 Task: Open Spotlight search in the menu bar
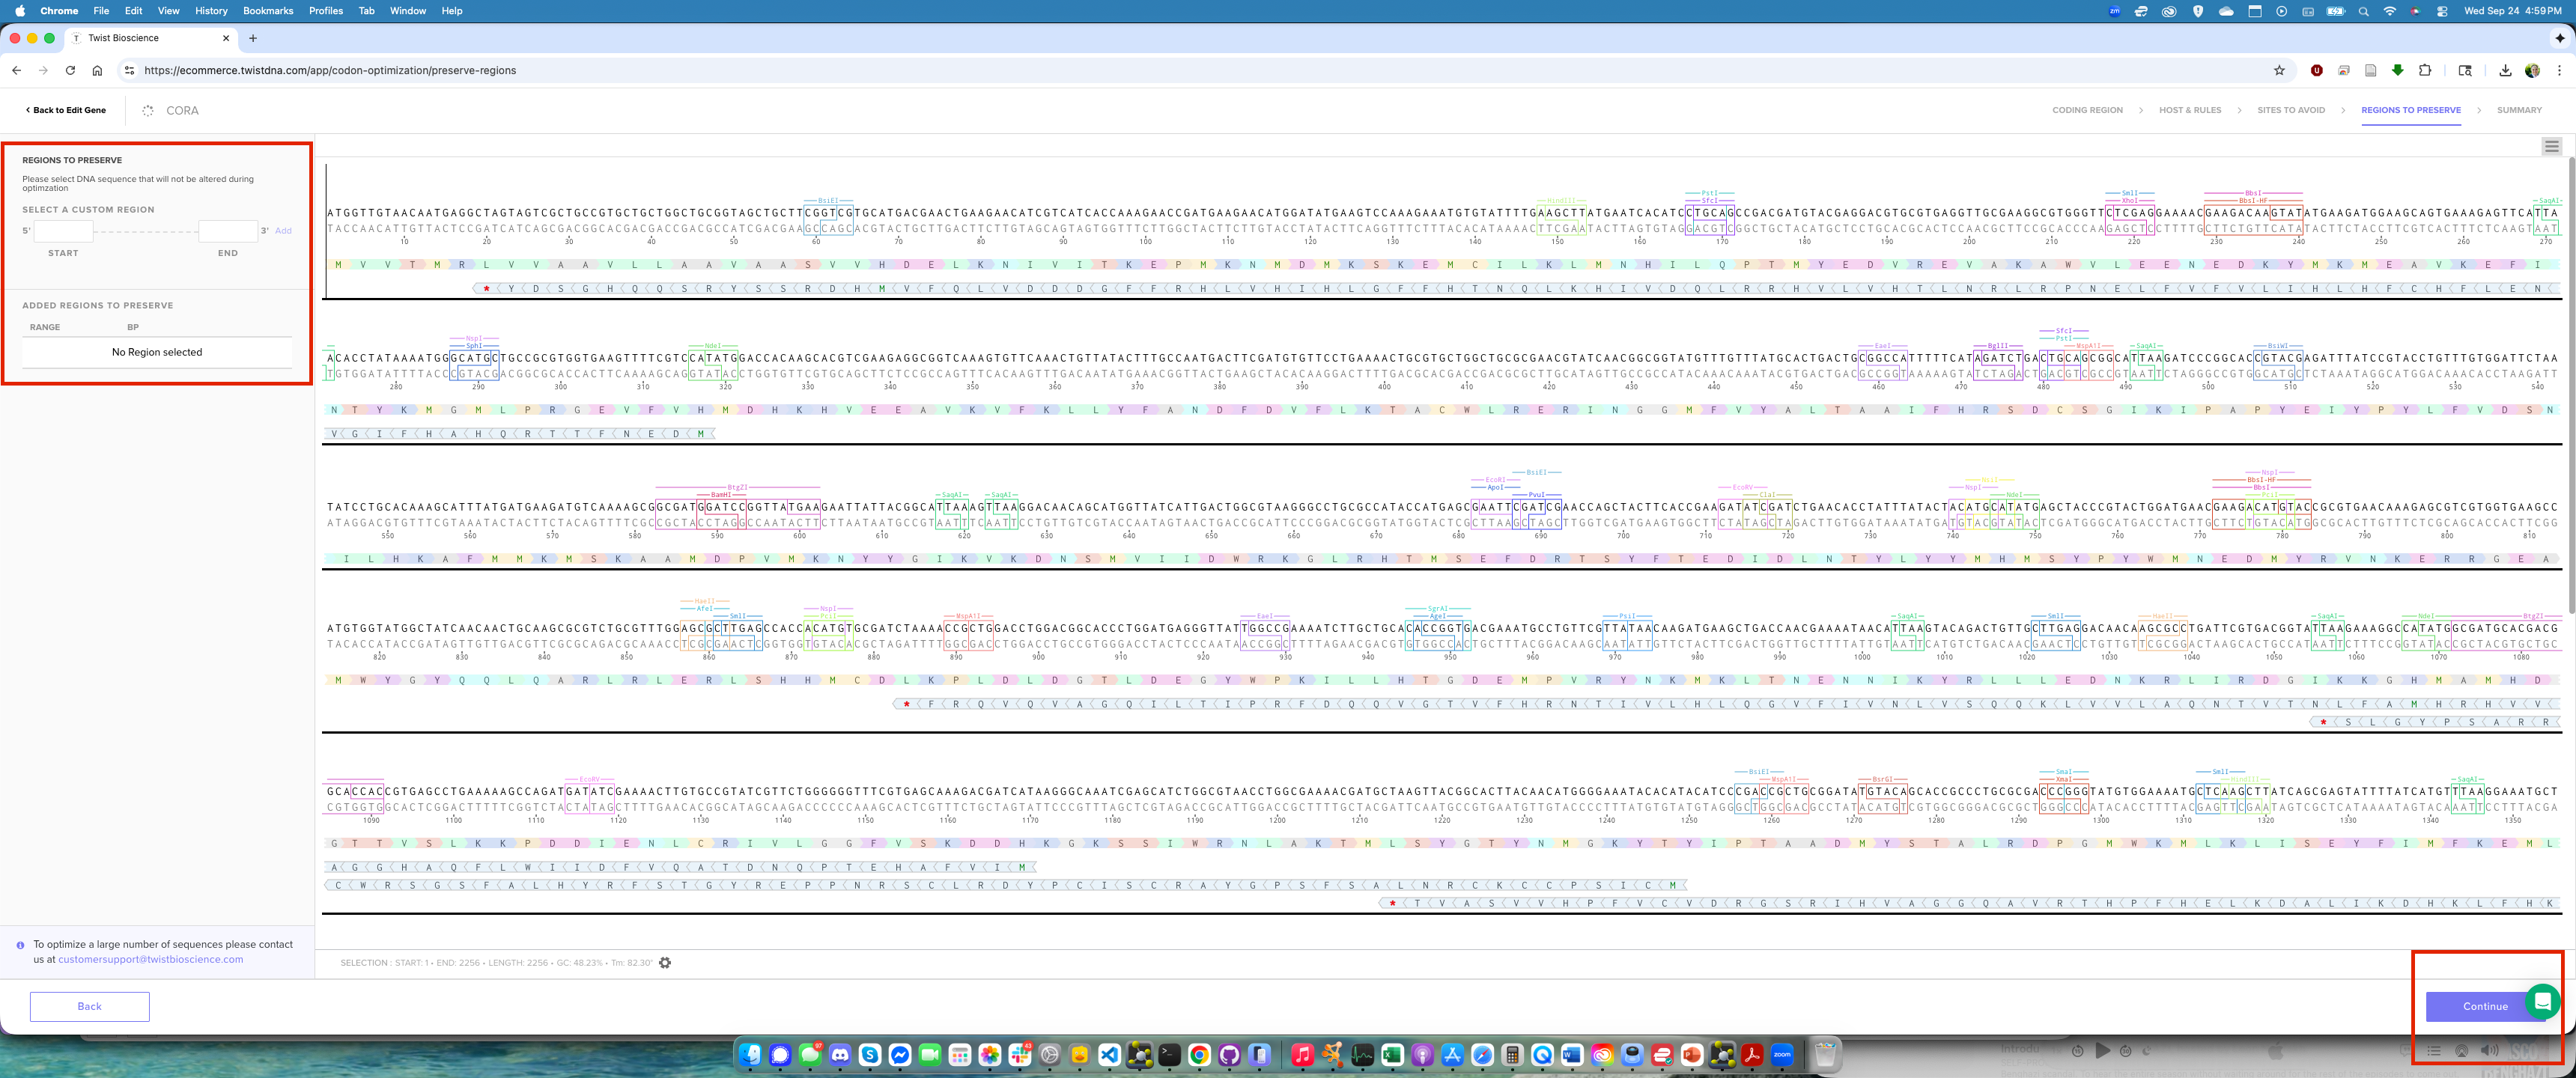2363,11
